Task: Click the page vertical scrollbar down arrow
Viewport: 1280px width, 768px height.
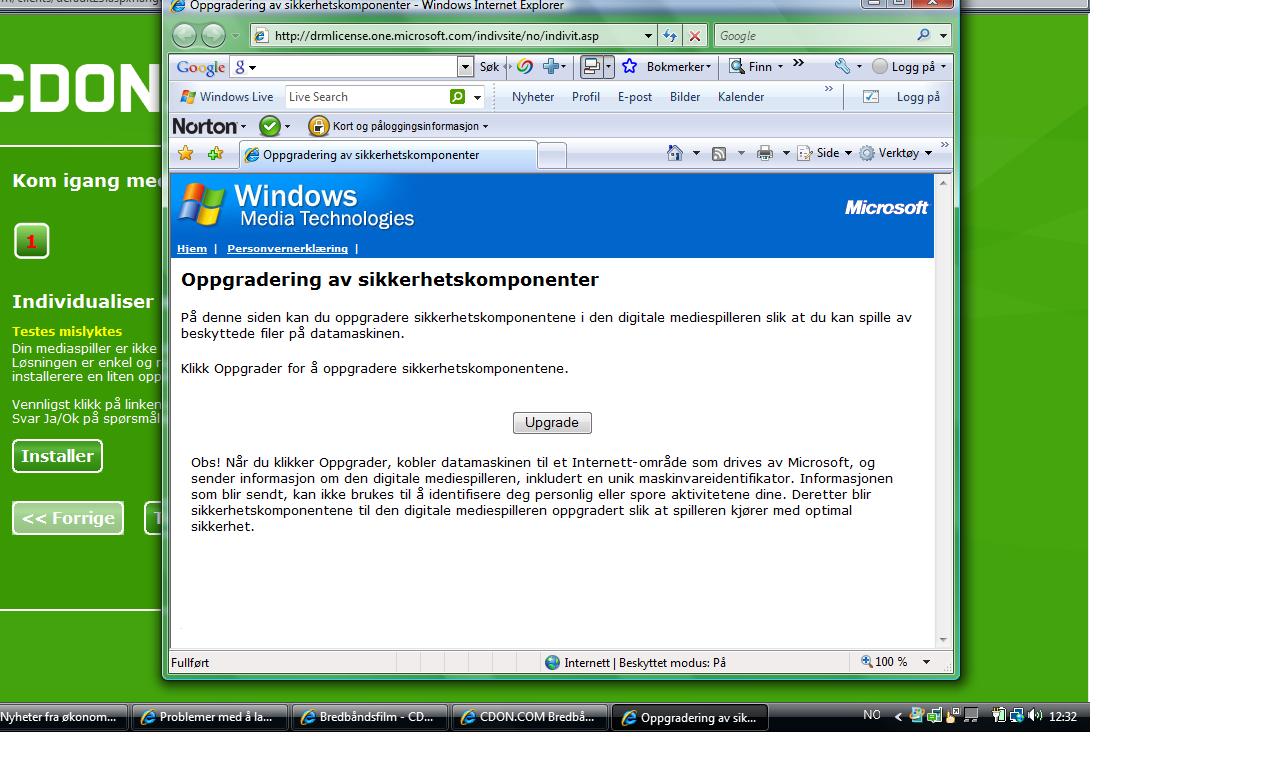Action: point(943,640)
